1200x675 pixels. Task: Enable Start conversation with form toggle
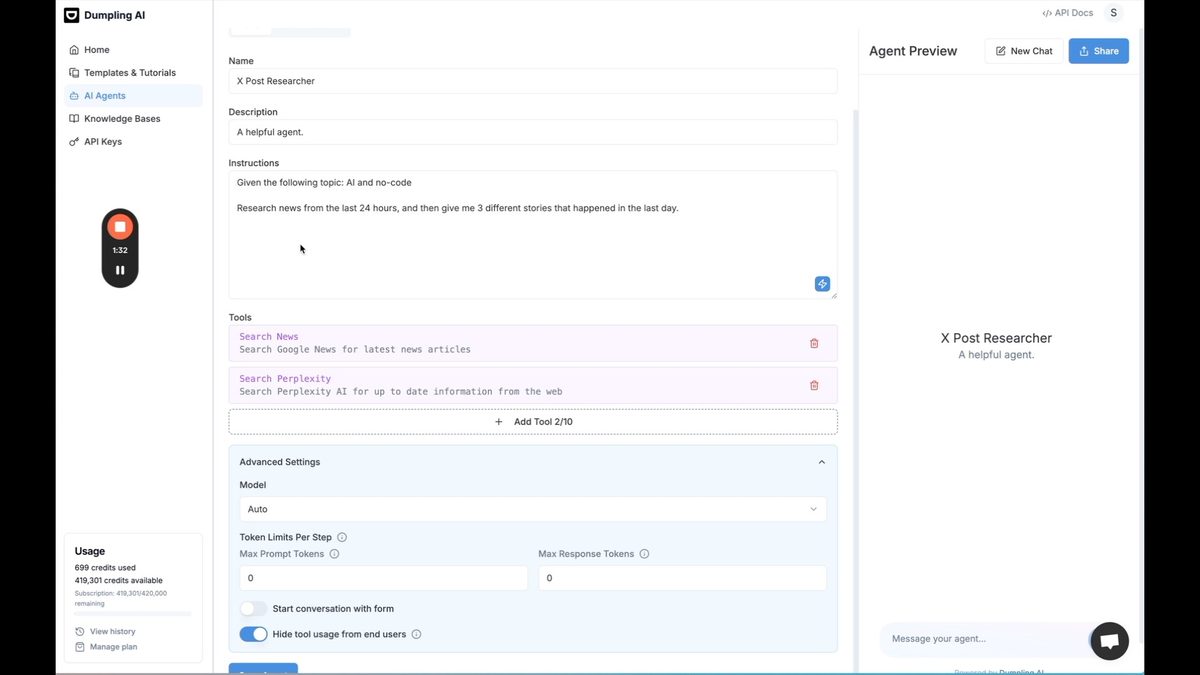[x=254, y=609]
